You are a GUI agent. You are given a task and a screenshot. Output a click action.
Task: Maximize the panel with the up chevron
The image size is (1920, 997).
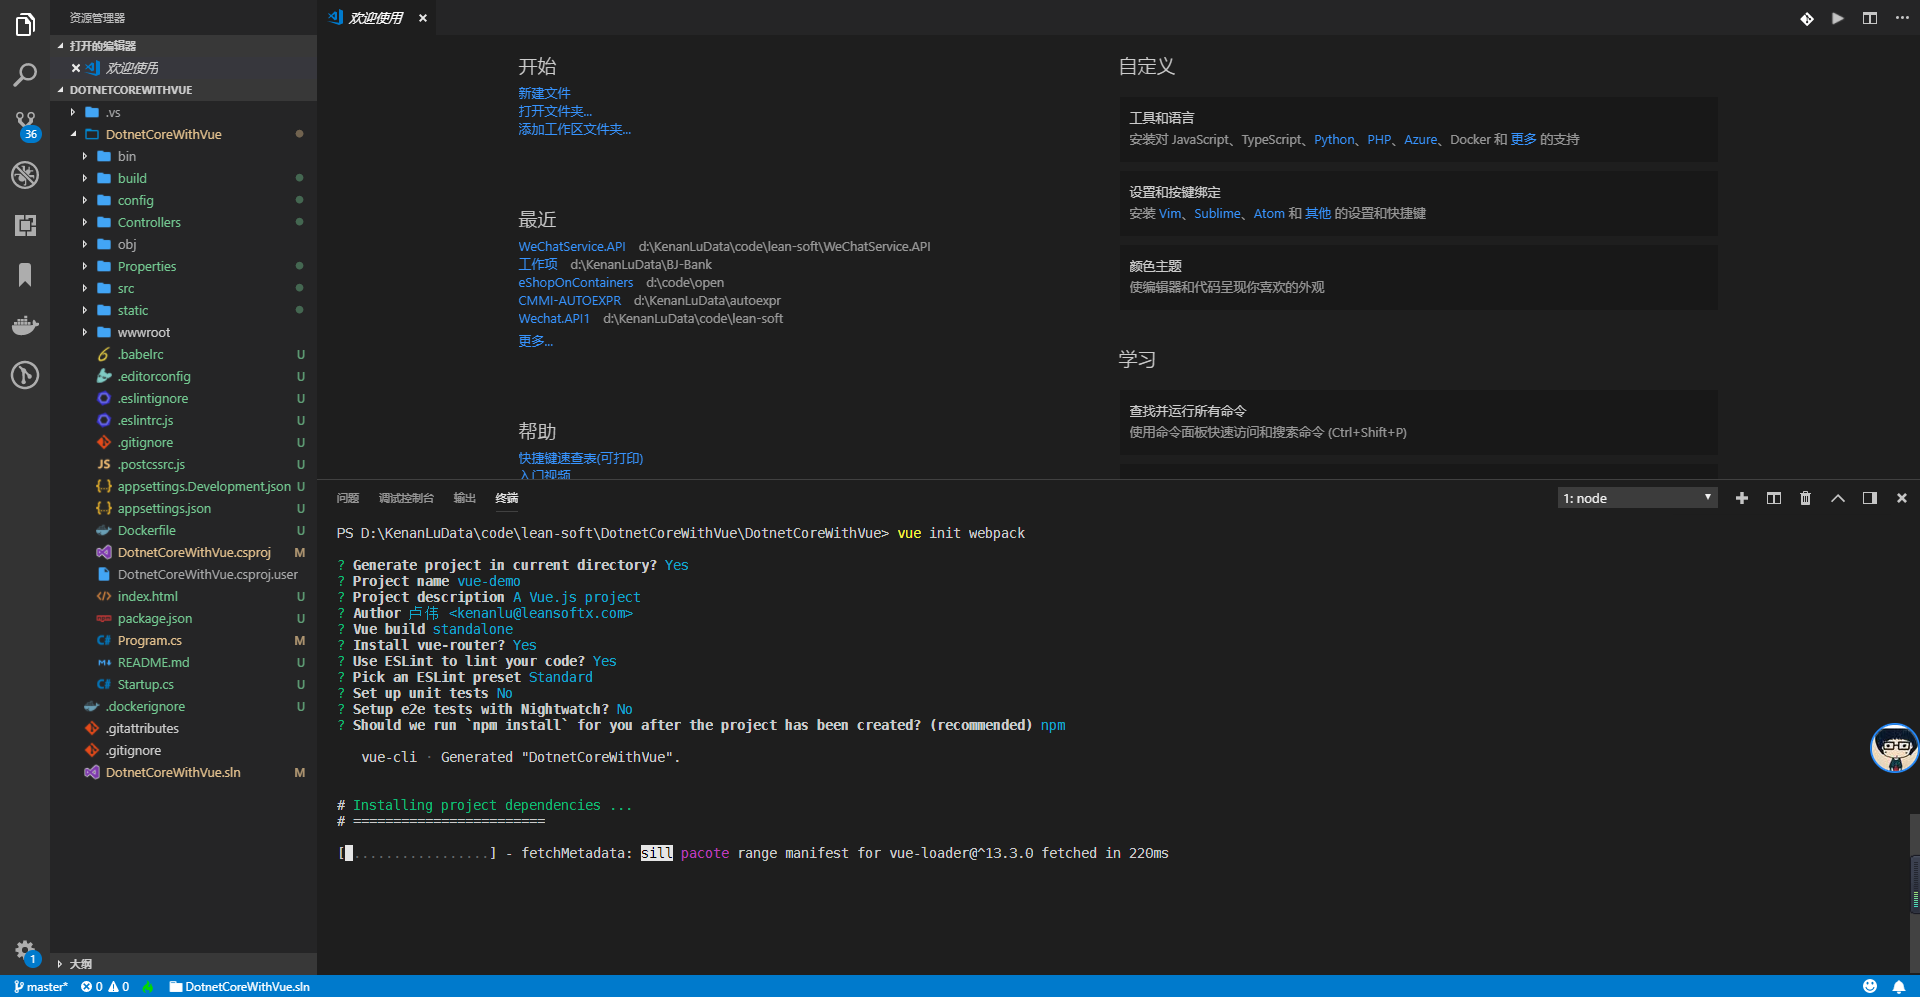coord(1838,498)
